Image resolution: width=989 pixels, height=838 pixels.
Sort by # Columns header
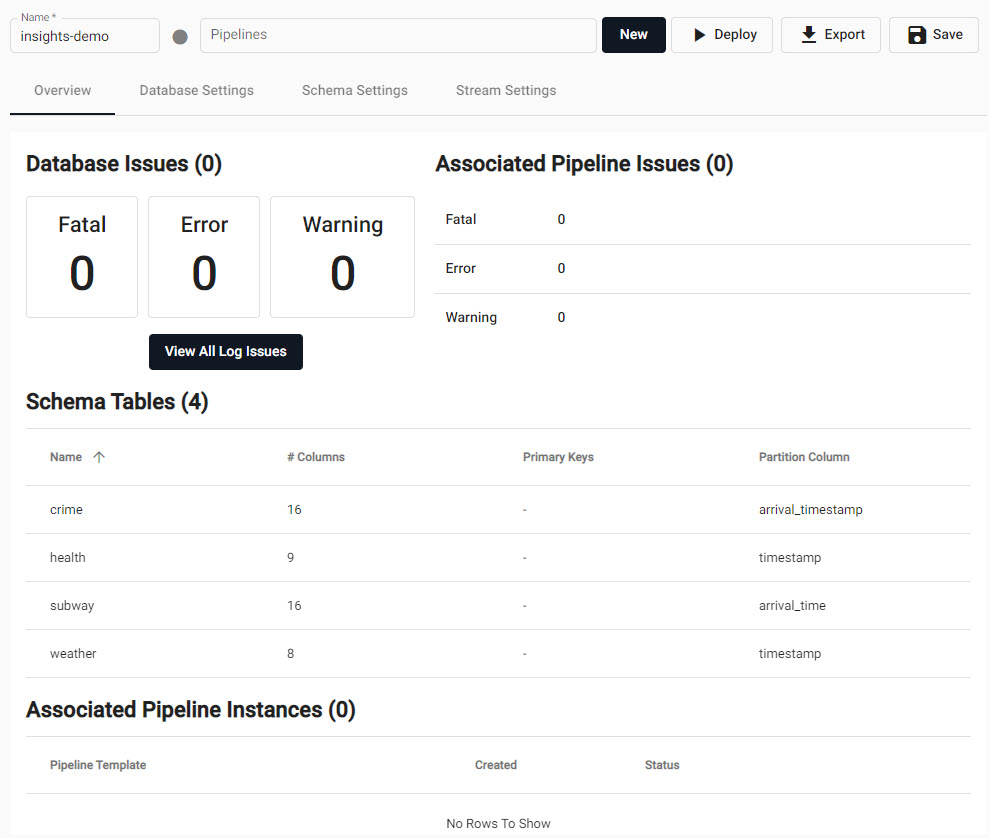[x=315, y=457]
